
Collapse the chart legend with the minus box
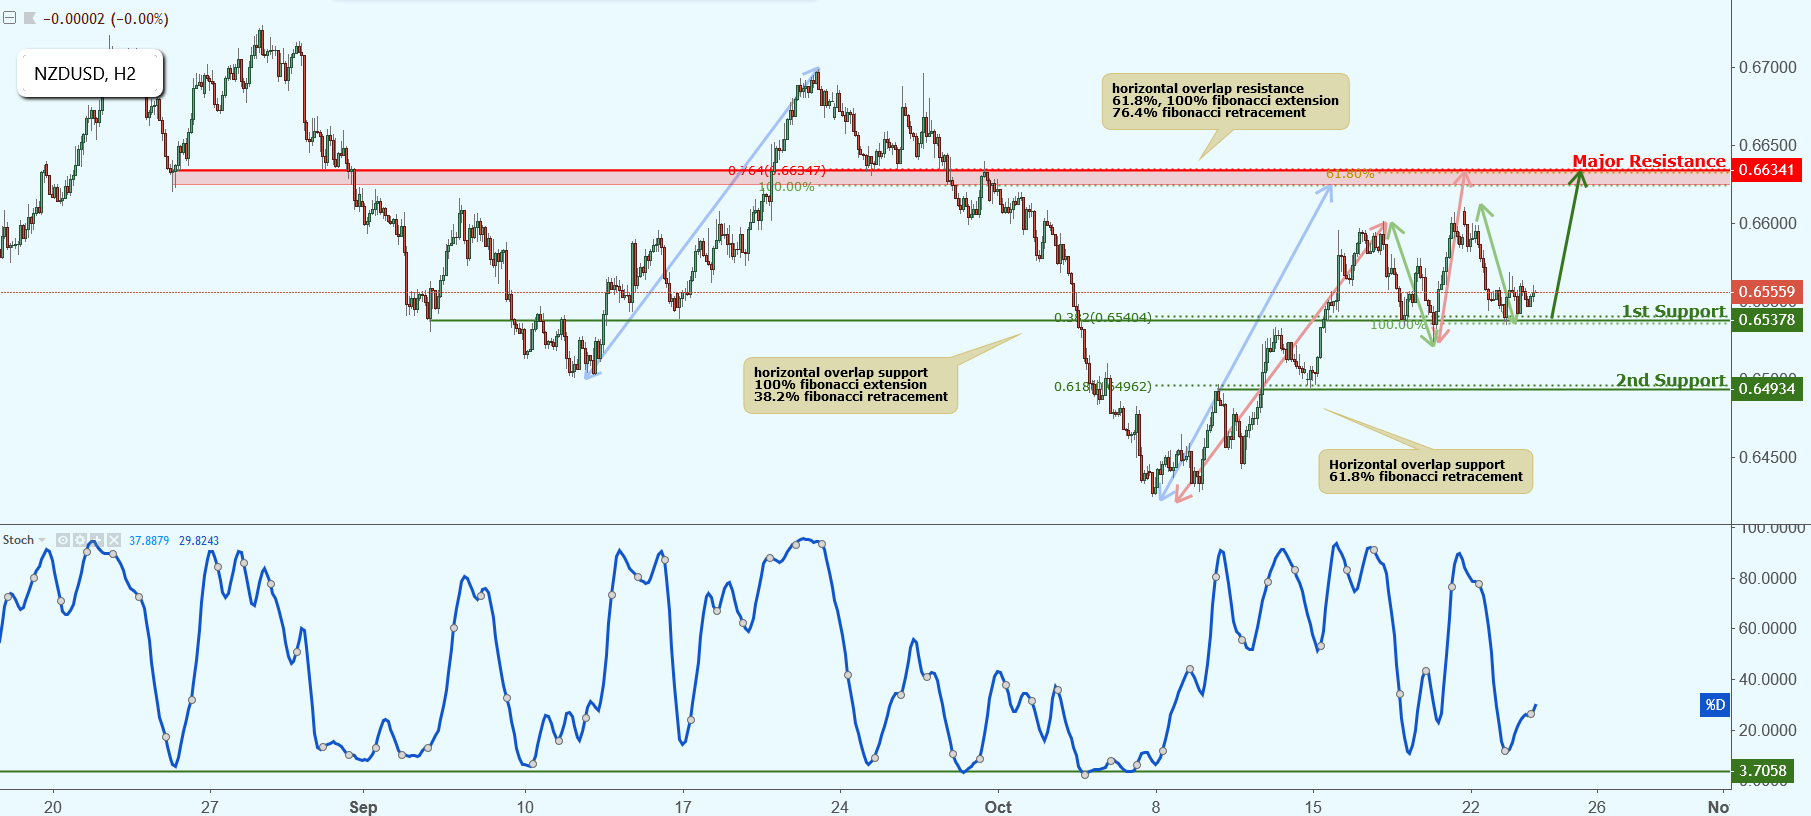[9, 18]
